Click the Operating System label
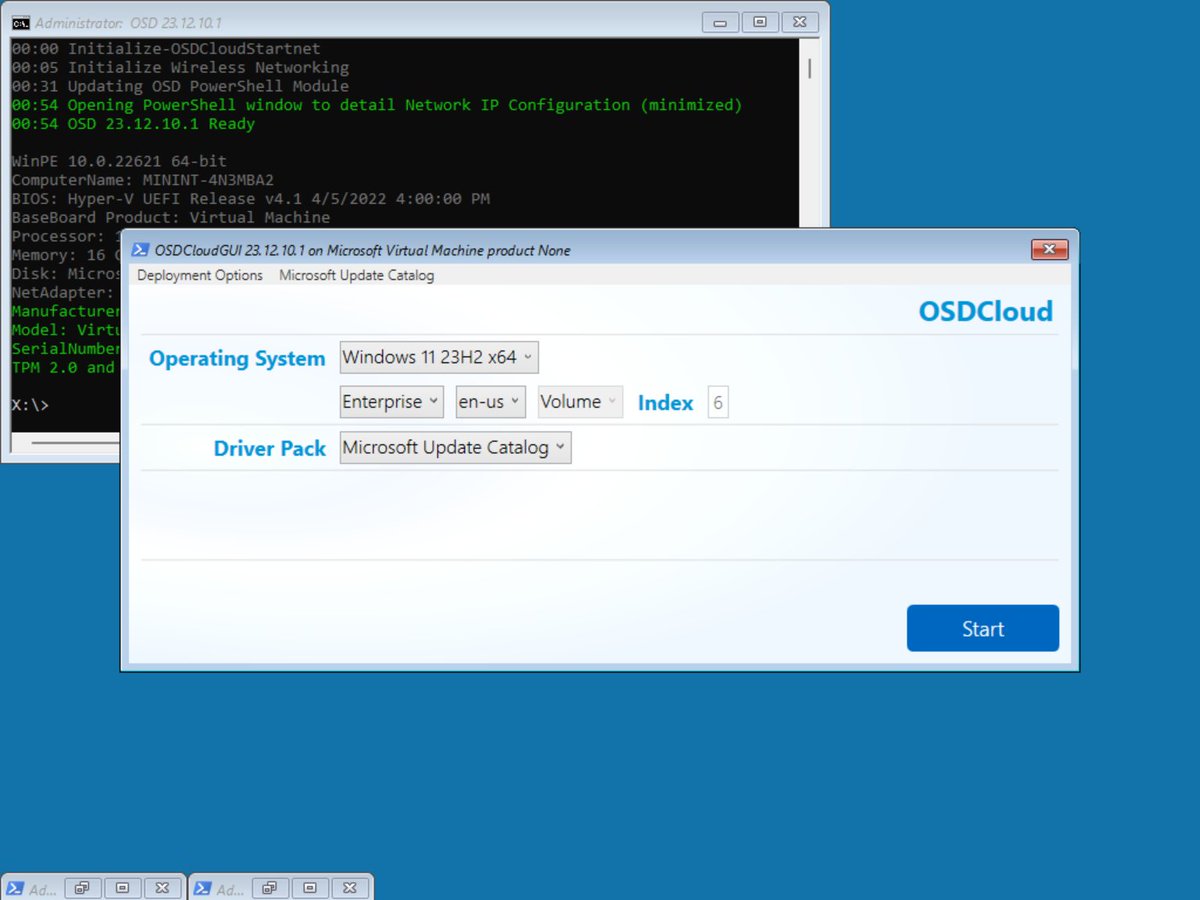The height and width of the screenshot is (900, 1200). (x=237, y=358)
